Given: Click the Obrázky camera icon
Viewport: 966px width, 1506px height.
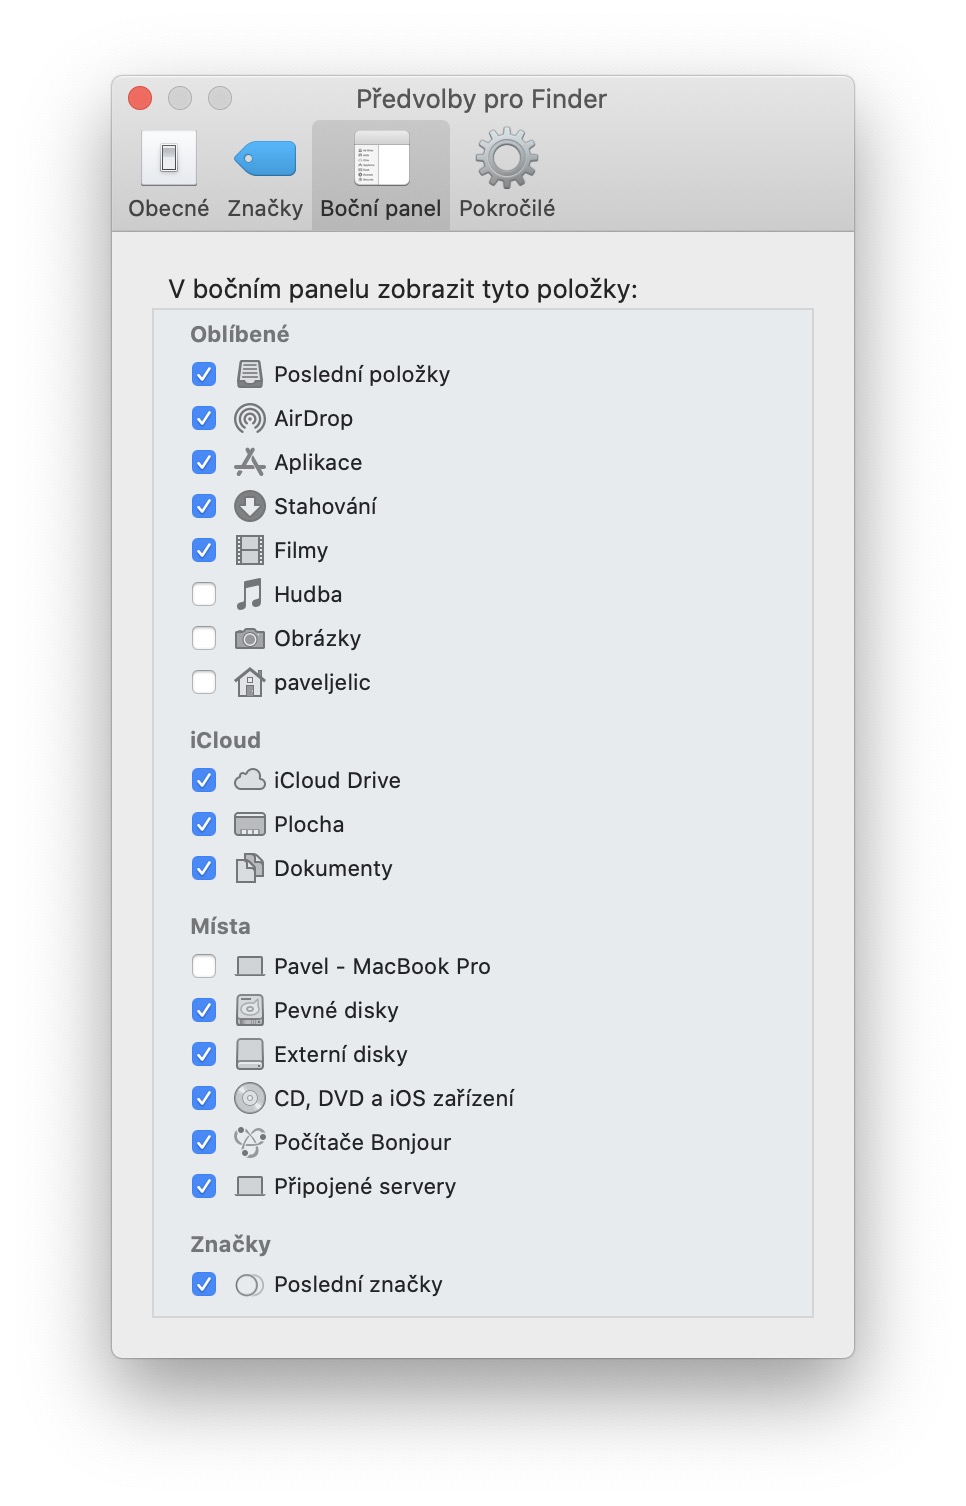Looking at the screenshot, I should click(x=249, y=638).
